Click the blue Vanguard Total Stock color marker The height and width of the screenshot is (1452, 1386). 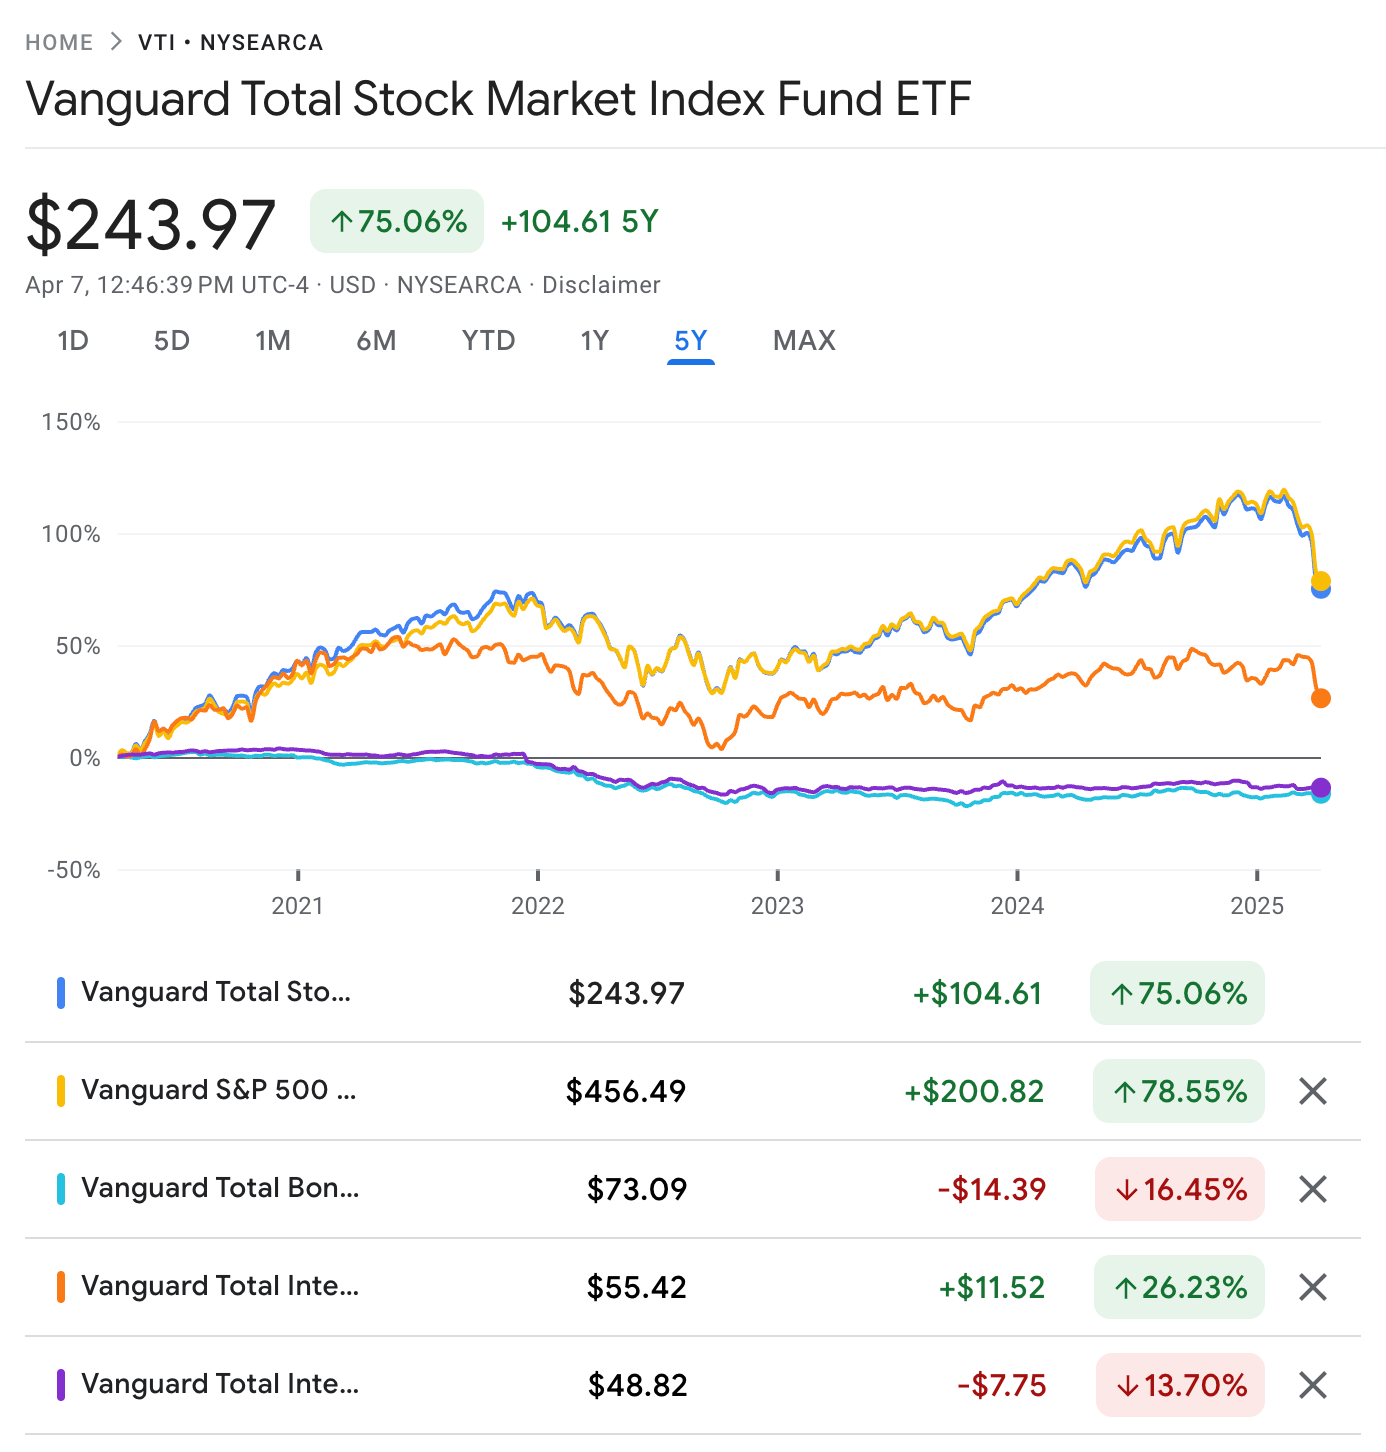point(61,993)
